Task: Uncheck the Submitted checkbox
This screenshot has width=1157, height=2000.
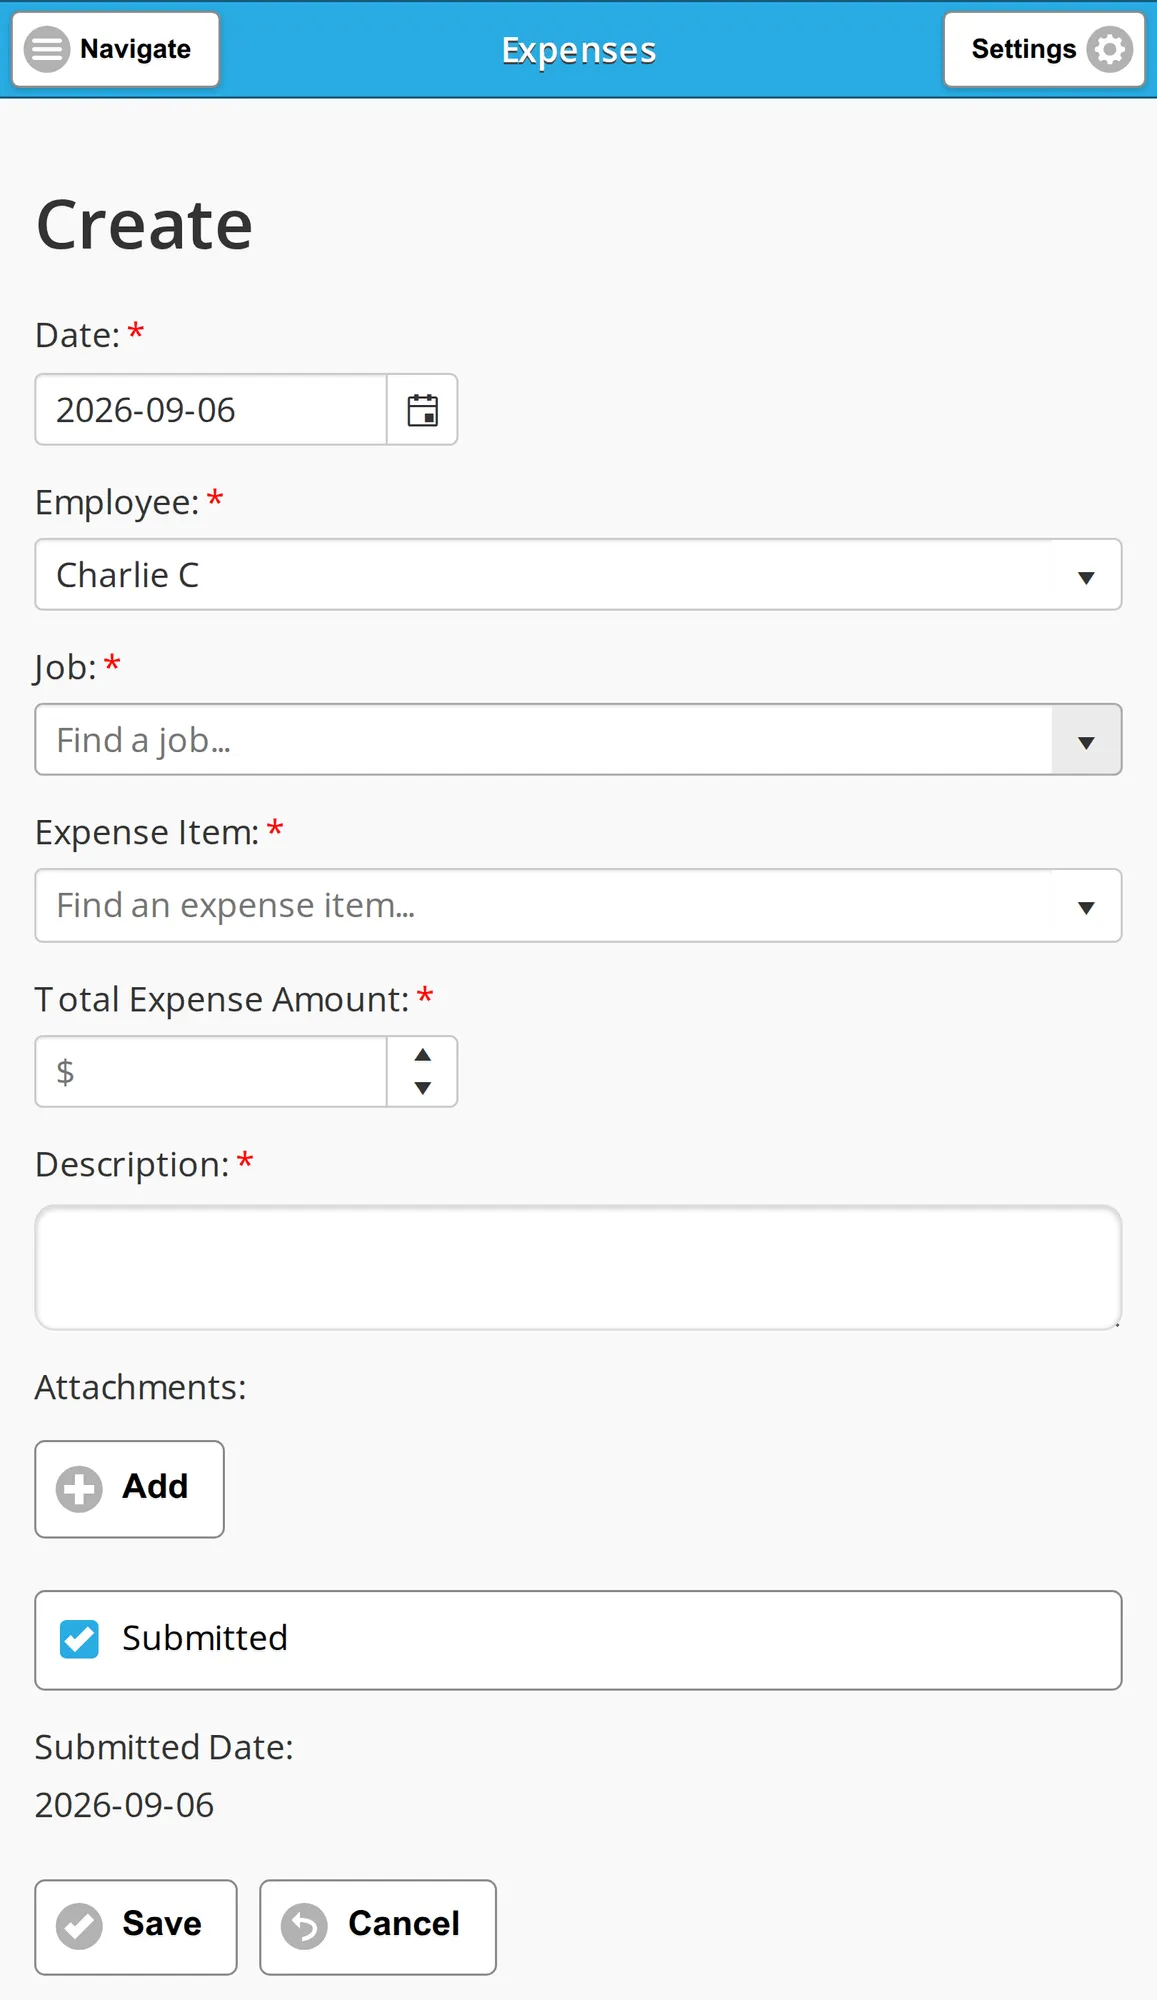Action: coord(79,1639)
